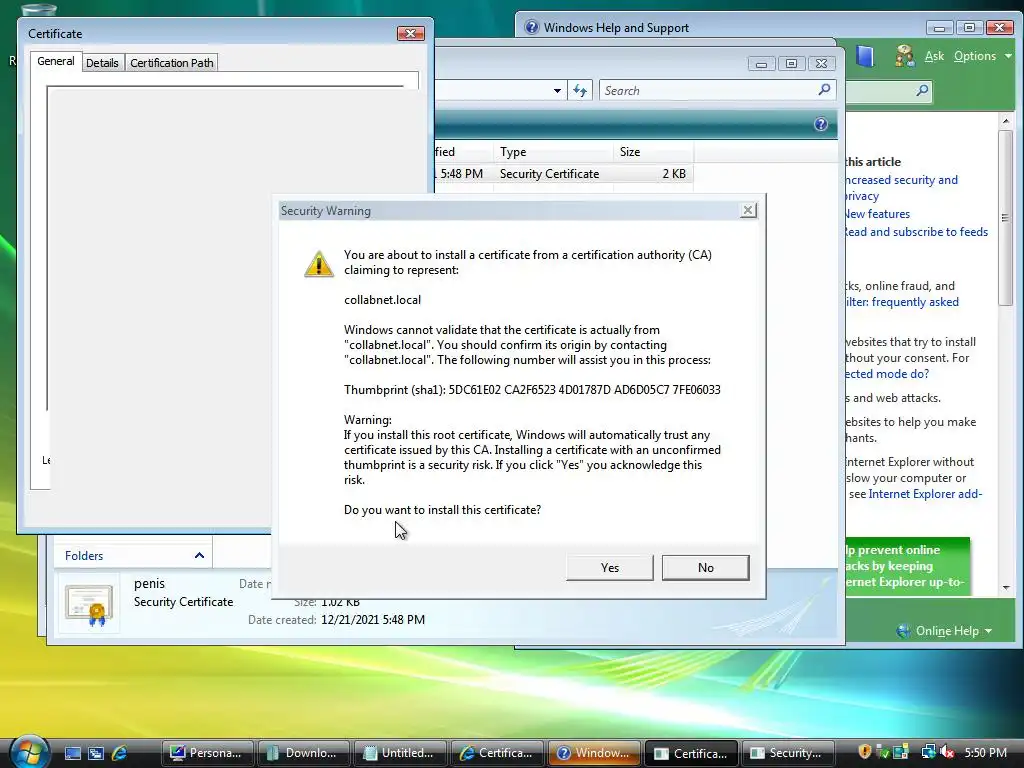Open 'Read and subscribe to feeds' link
The width and height of the screenshot is (1024, 768).
coord(915,232)
